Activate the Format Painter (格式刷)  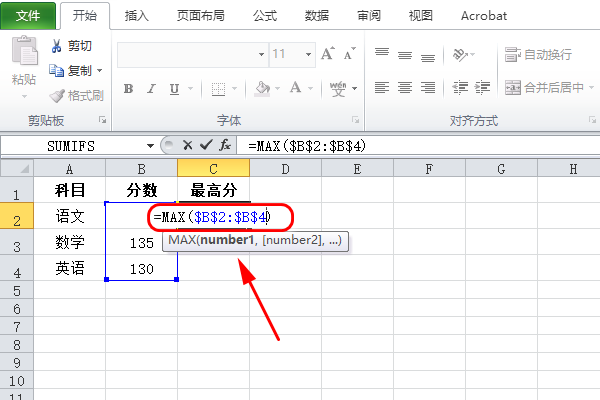(x=77, y=96)
